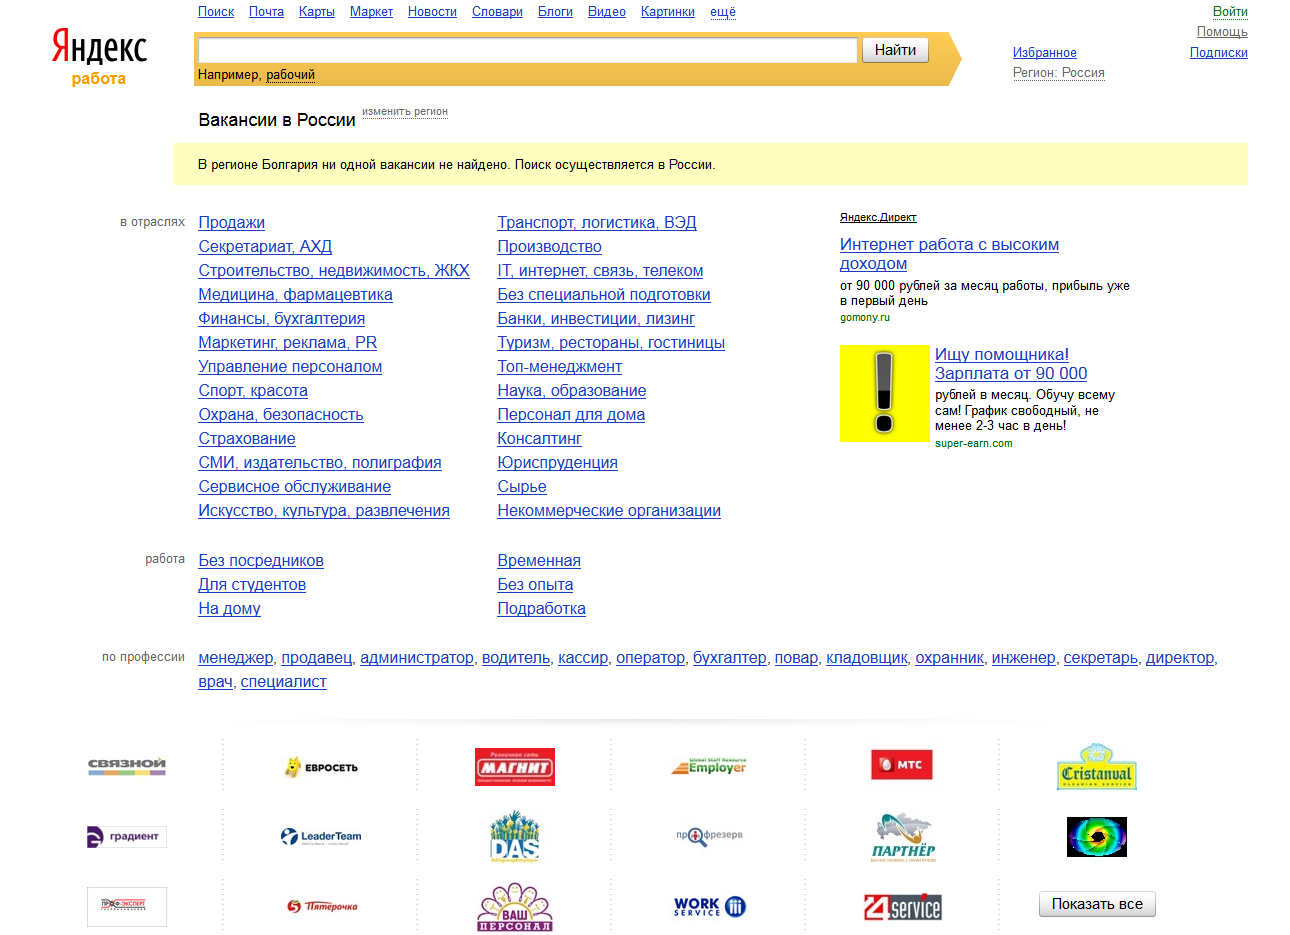
Task: Click the Яндекс.Директ label link
Action: (878, 217)
